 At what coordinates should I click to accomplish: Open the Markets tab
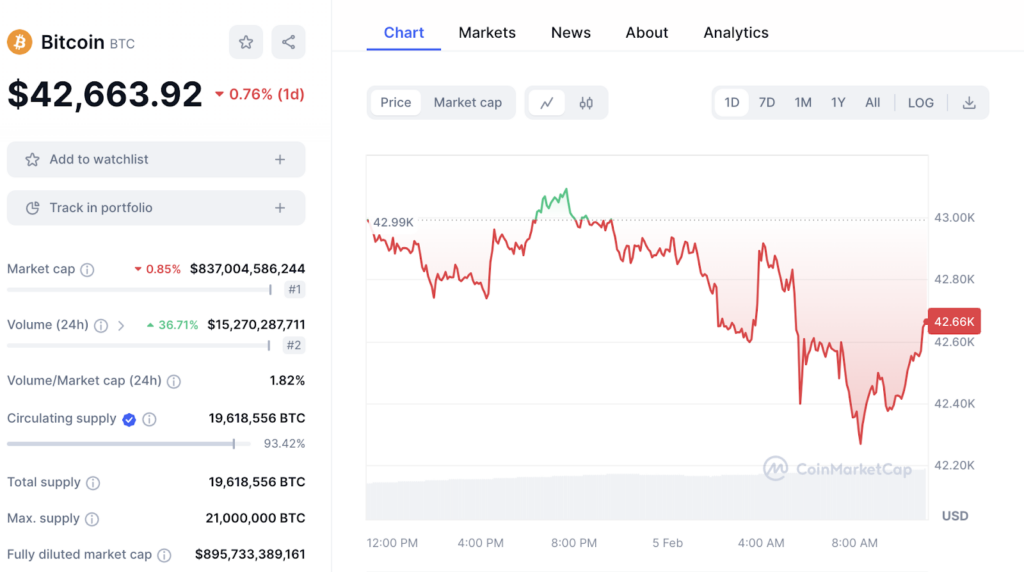[487, 32]
